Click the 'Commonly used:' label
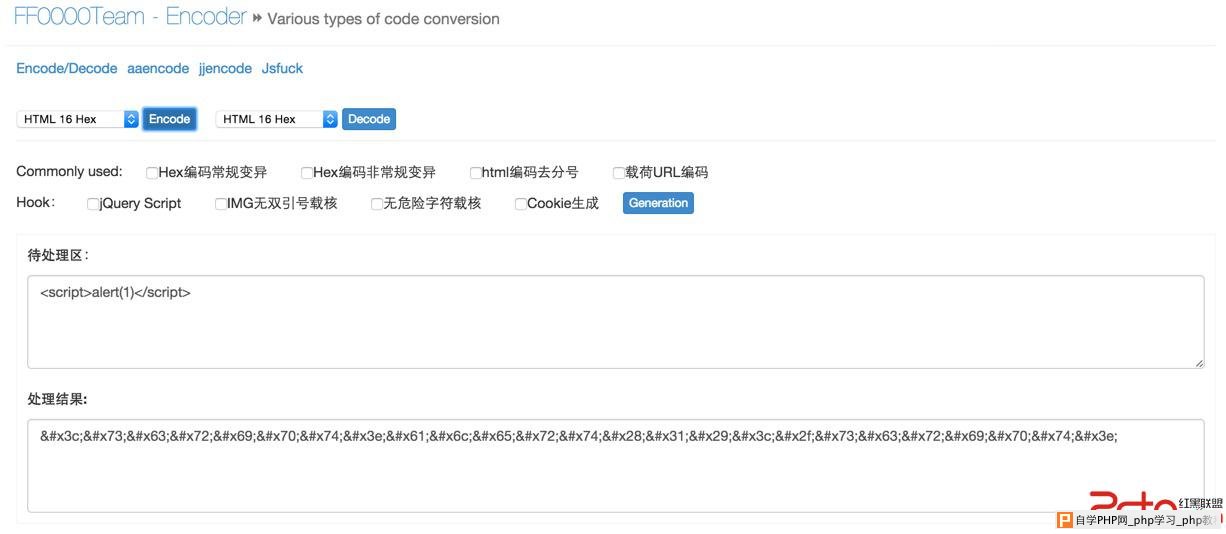The image size is (1226, 534). (69, 172)
